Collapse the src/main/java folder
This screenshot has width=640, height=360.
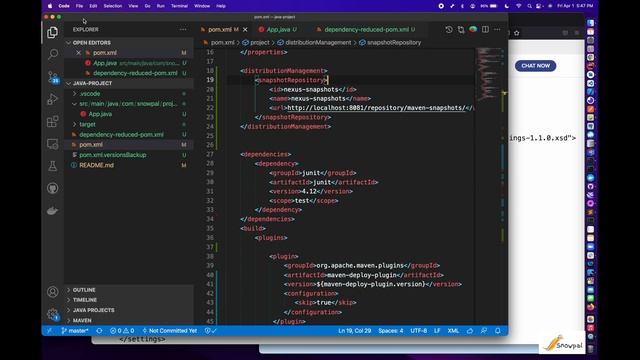click(128, 104)
